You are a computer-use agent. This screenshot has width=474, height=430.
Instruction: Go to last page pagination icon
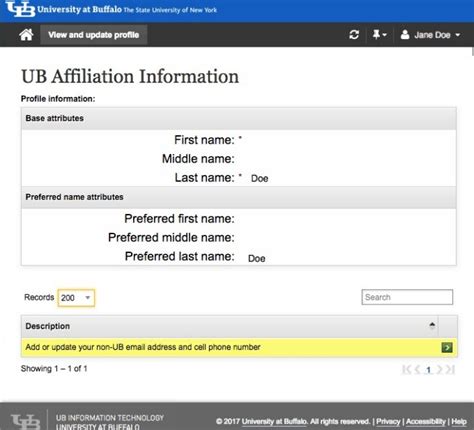click(450, 369)
